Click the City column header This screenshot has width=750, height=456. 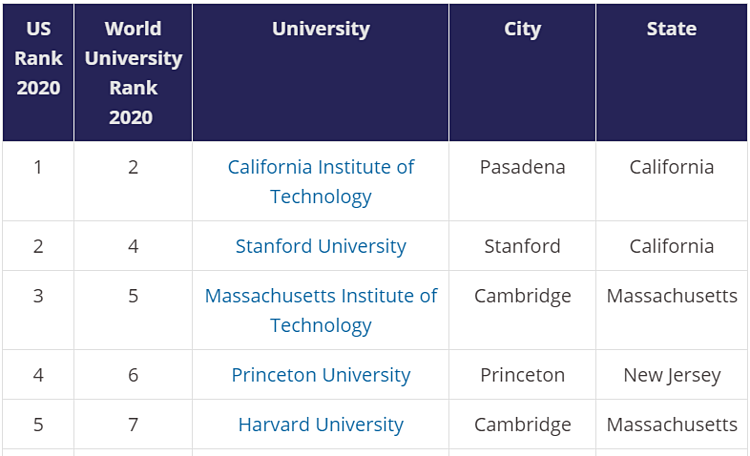point(522,29)
